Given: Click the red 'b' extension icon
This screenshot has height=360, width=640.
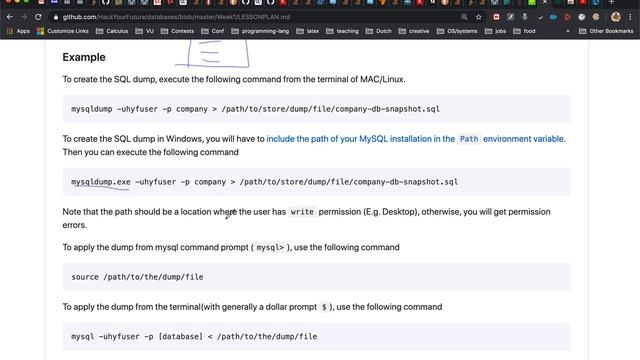Looking at the screenshot, I should [567, 17].
